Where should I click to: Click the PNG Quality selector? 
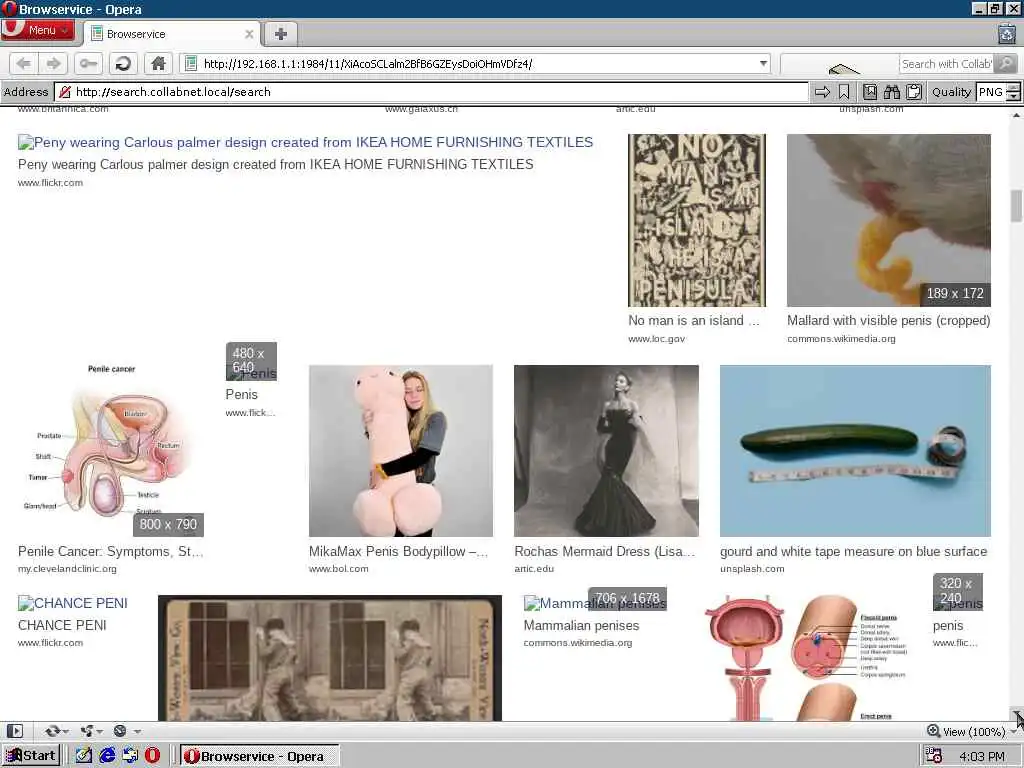(x=991, y=92)
